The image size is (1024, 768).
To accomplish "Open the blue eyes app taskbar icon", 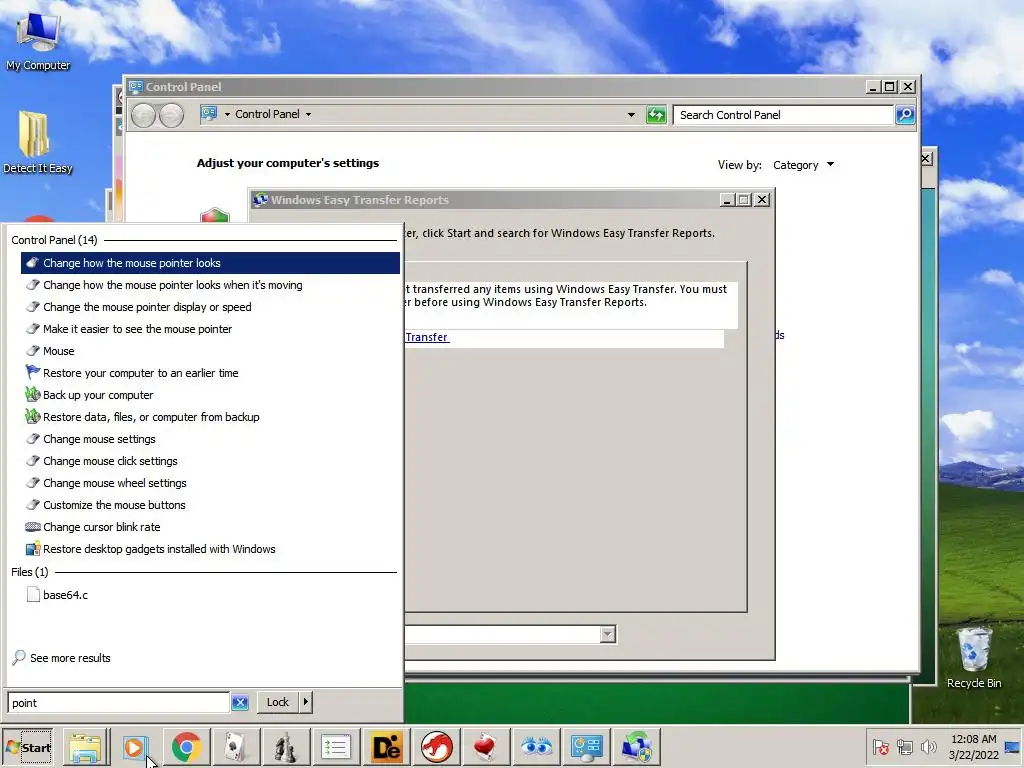I will click(x=536, y=747).
